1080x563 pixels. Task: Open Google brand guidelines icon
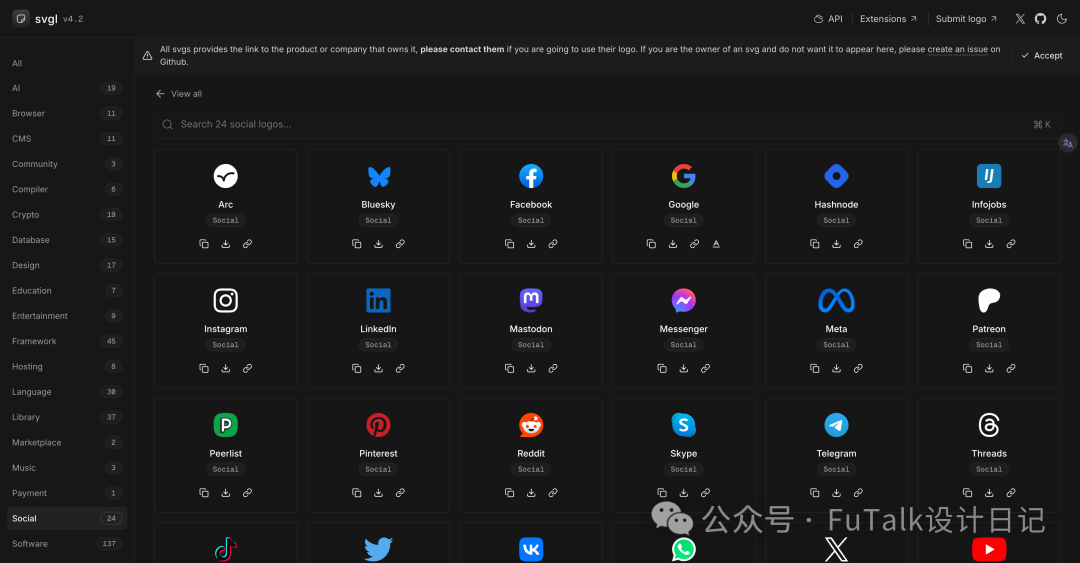(716, 244)
